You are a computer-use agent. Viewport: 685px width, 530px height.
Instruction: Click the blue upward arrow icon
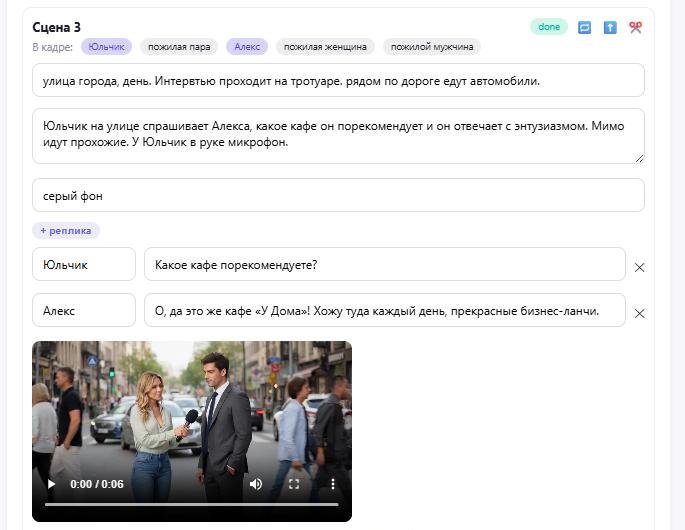[x=610, y=28]
